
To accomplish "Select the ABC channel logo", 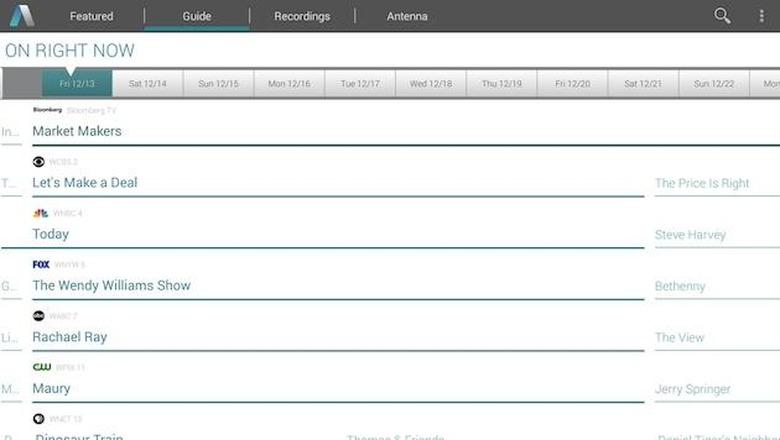I will coord(39,316).
